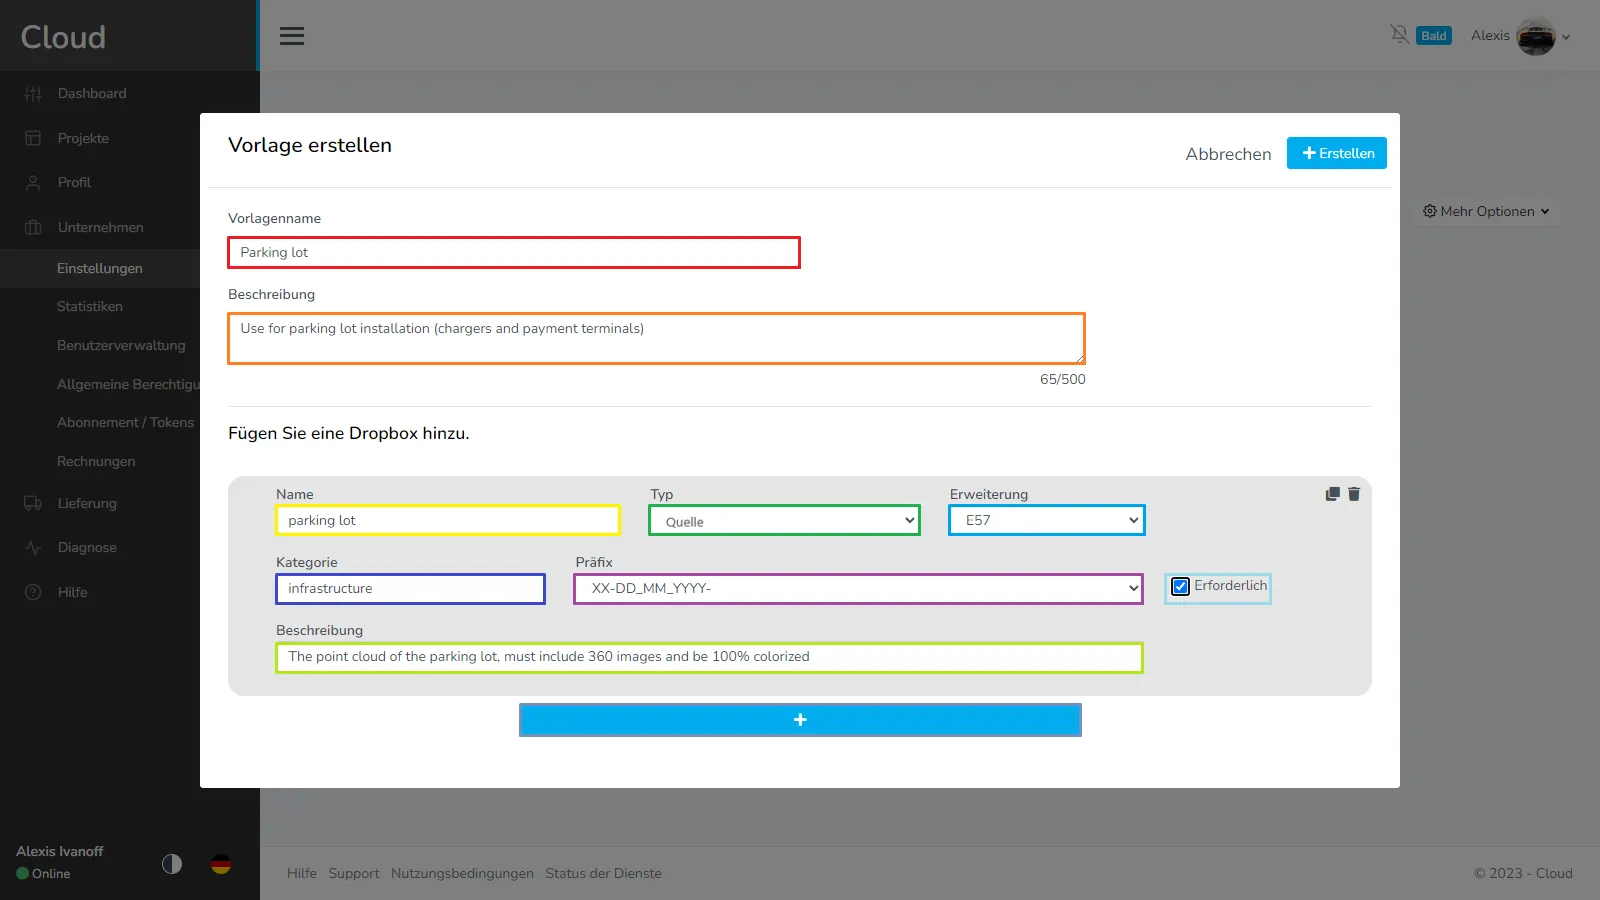Open the Erweiterung dropdown showing E57

coord(1047,520)
